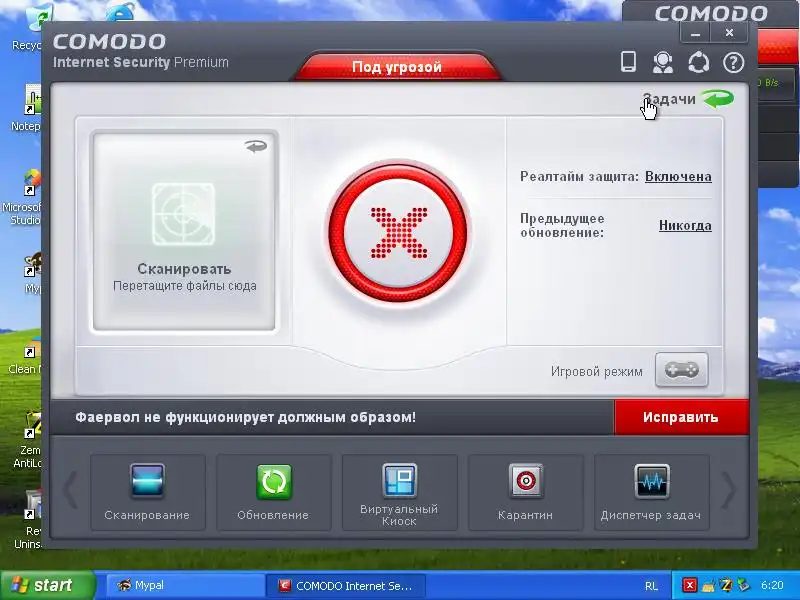Switch to Задачи view via green arrow
800x600 pixels.
click(x=718, y=98)
